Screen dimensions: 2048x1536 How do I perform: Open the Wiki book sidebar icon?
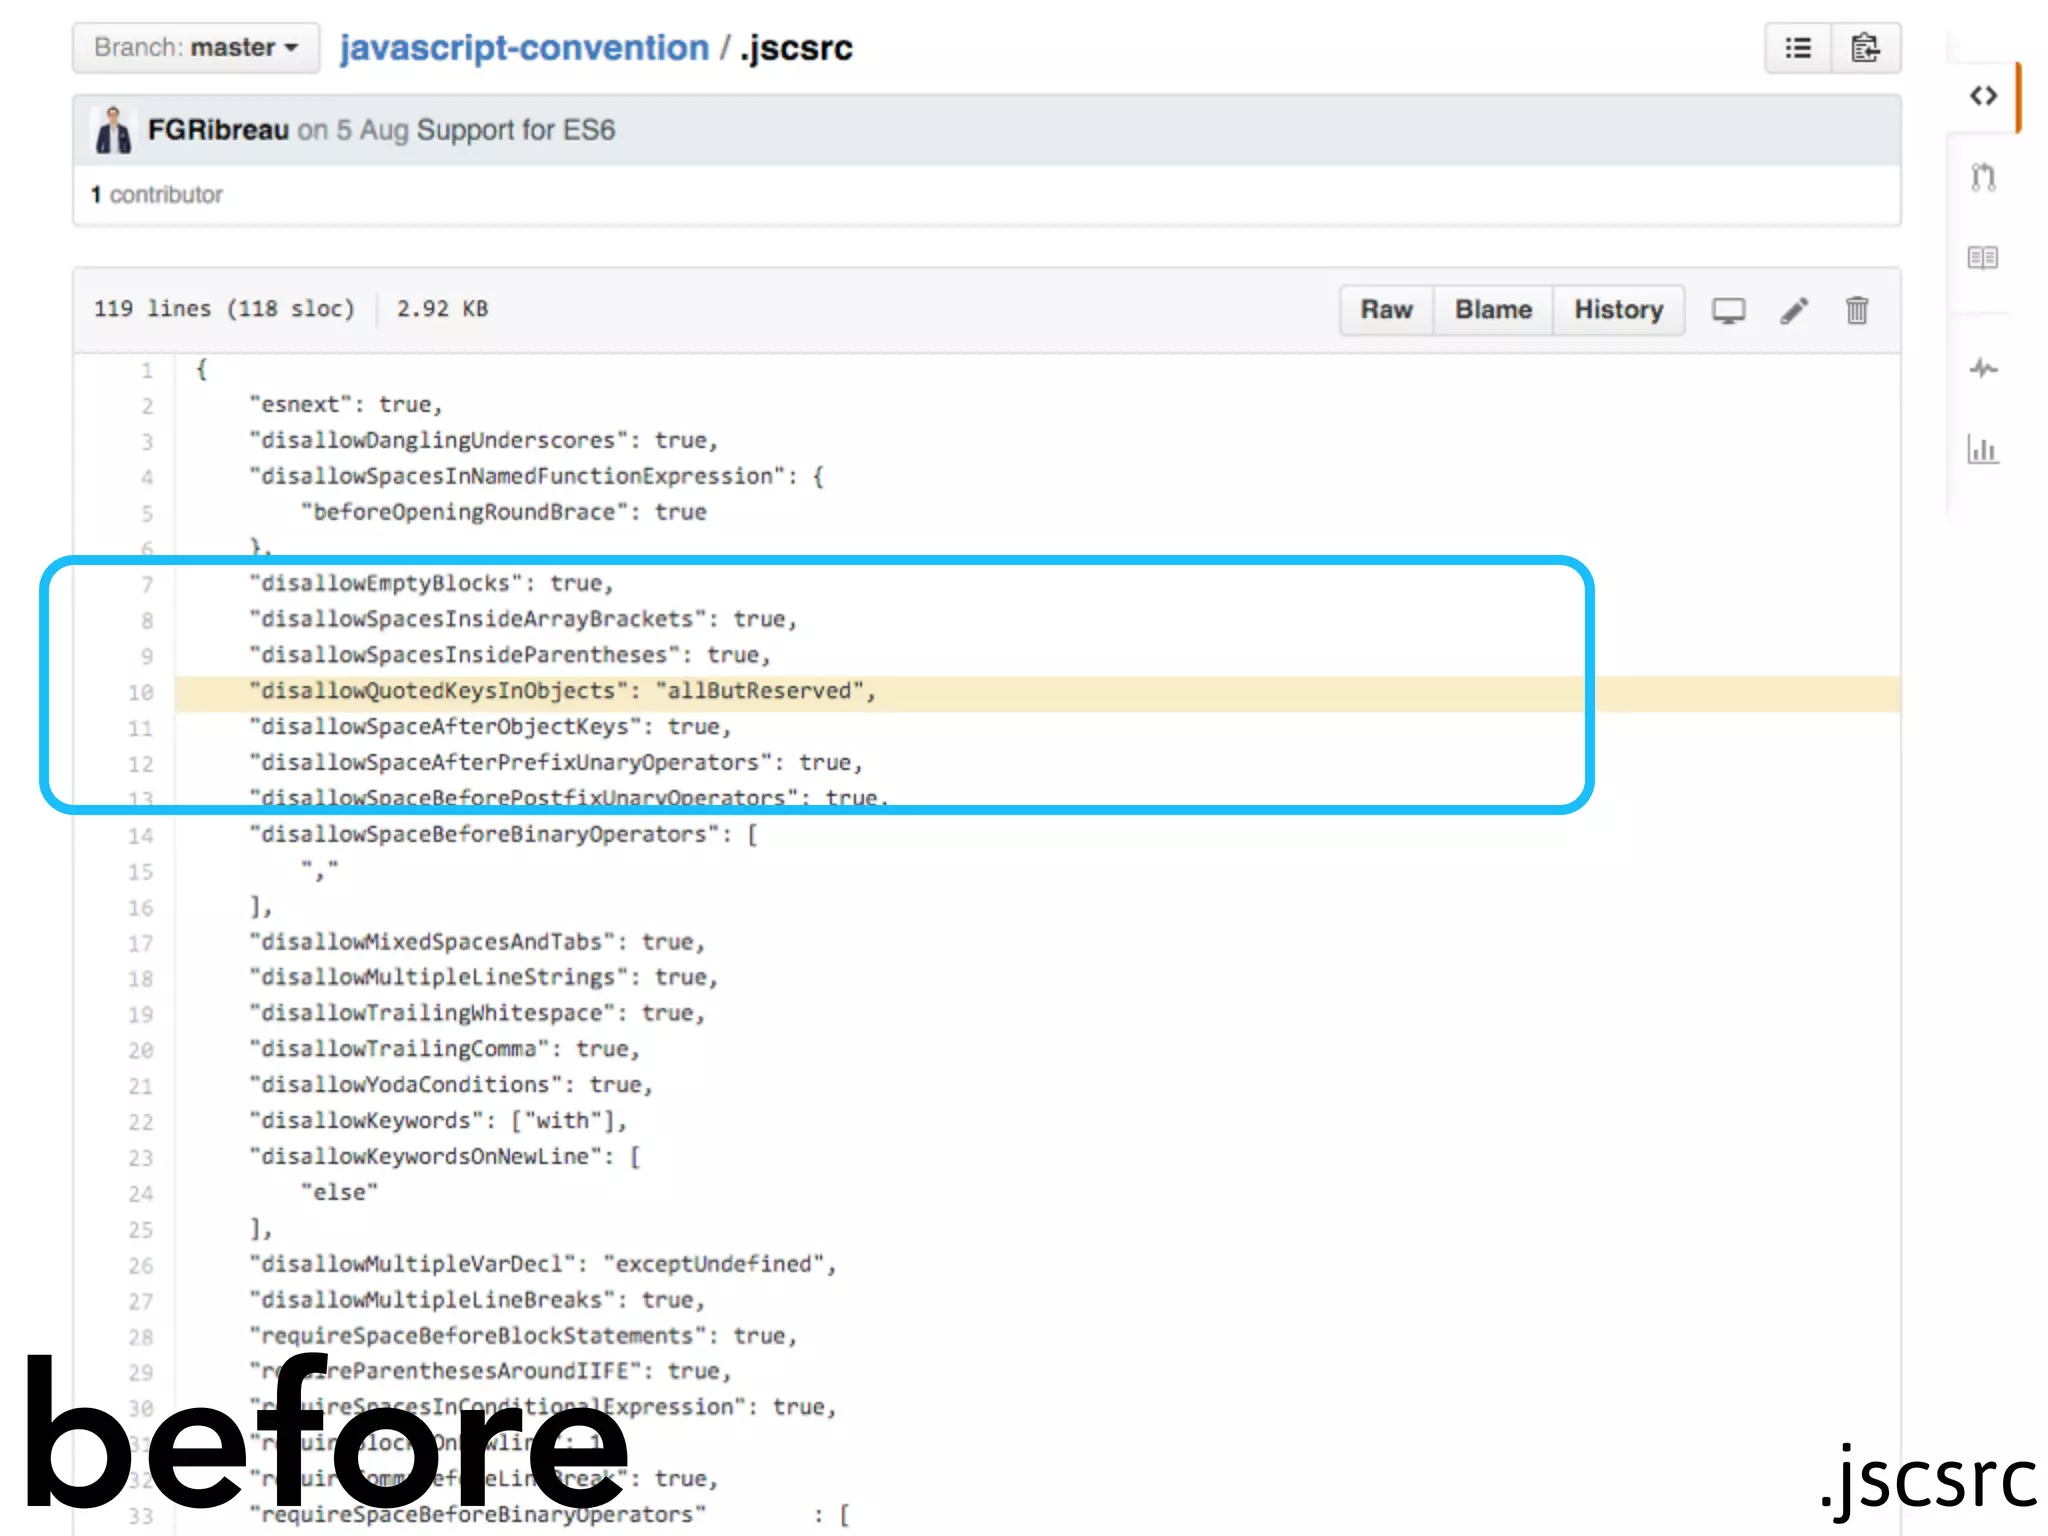pyautogui.click(x=1983, y=258)
